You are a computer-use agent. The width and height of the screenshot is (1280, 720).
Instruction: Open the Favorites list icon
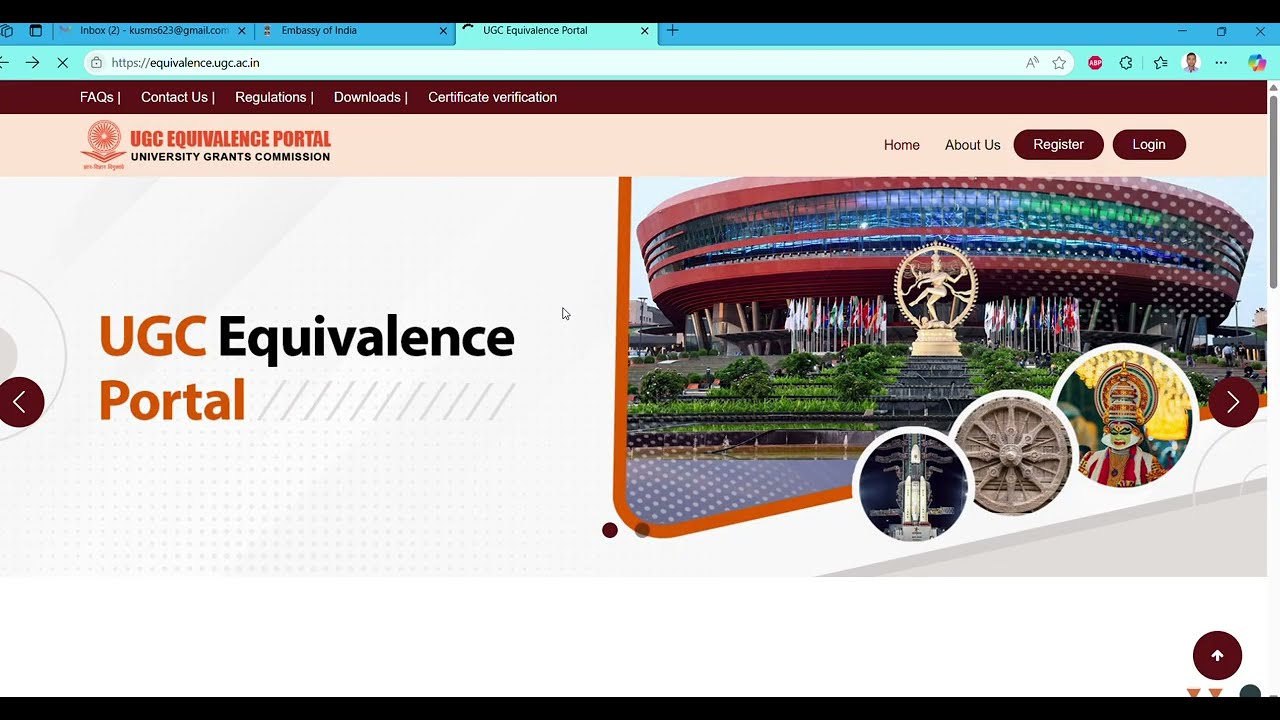(x=1160, y=62)
